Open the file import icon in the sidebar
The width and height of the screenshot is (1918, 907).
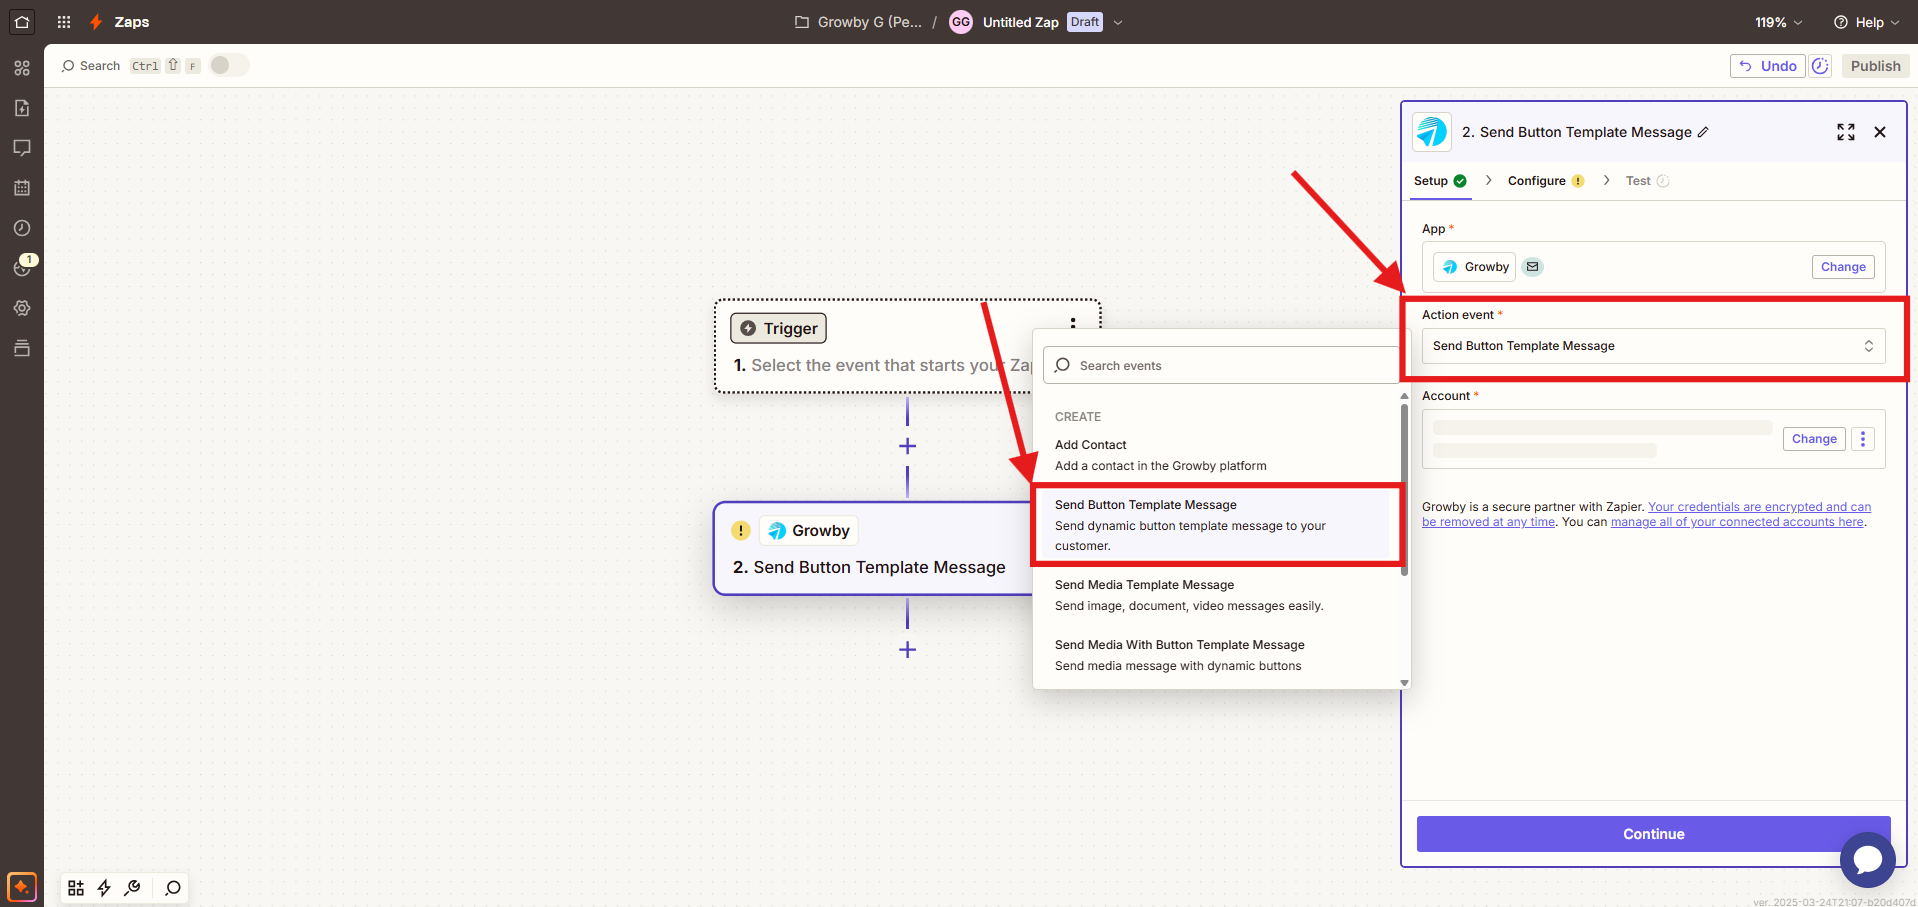[22, 108]
